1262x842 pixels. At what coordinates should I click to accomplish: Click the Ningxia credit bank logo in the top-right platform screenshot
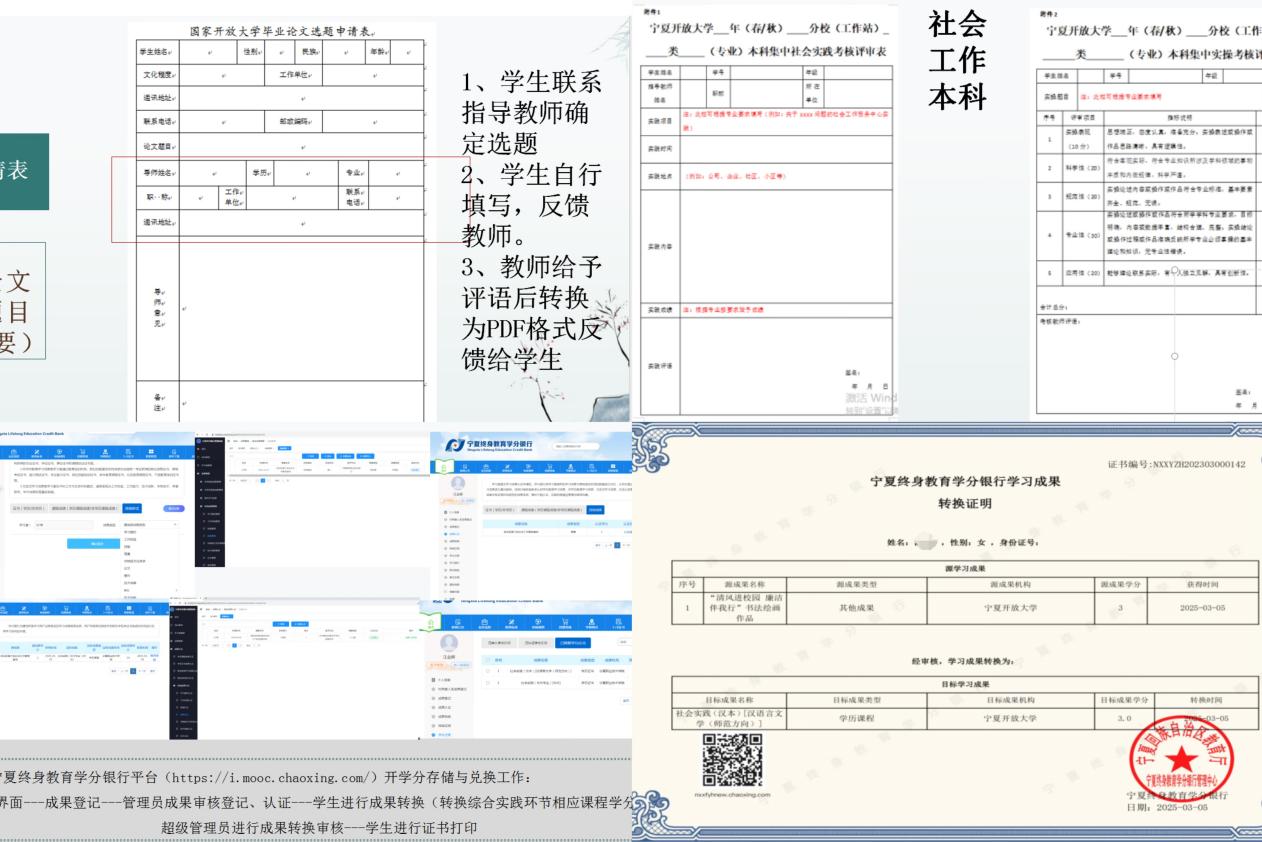click(490, 445)
